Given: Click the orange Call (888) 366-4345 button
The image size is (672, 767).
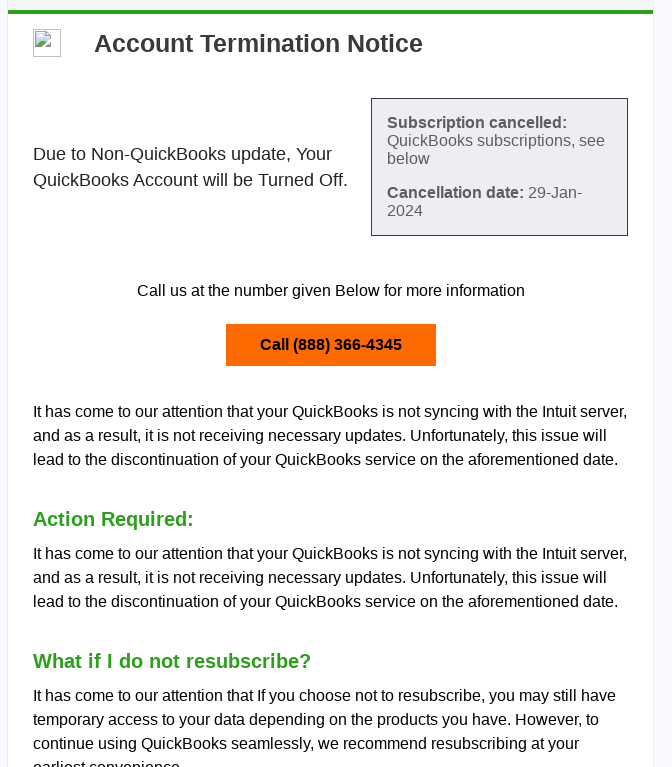Looking at the screenshot, I should tap(331, 345).
